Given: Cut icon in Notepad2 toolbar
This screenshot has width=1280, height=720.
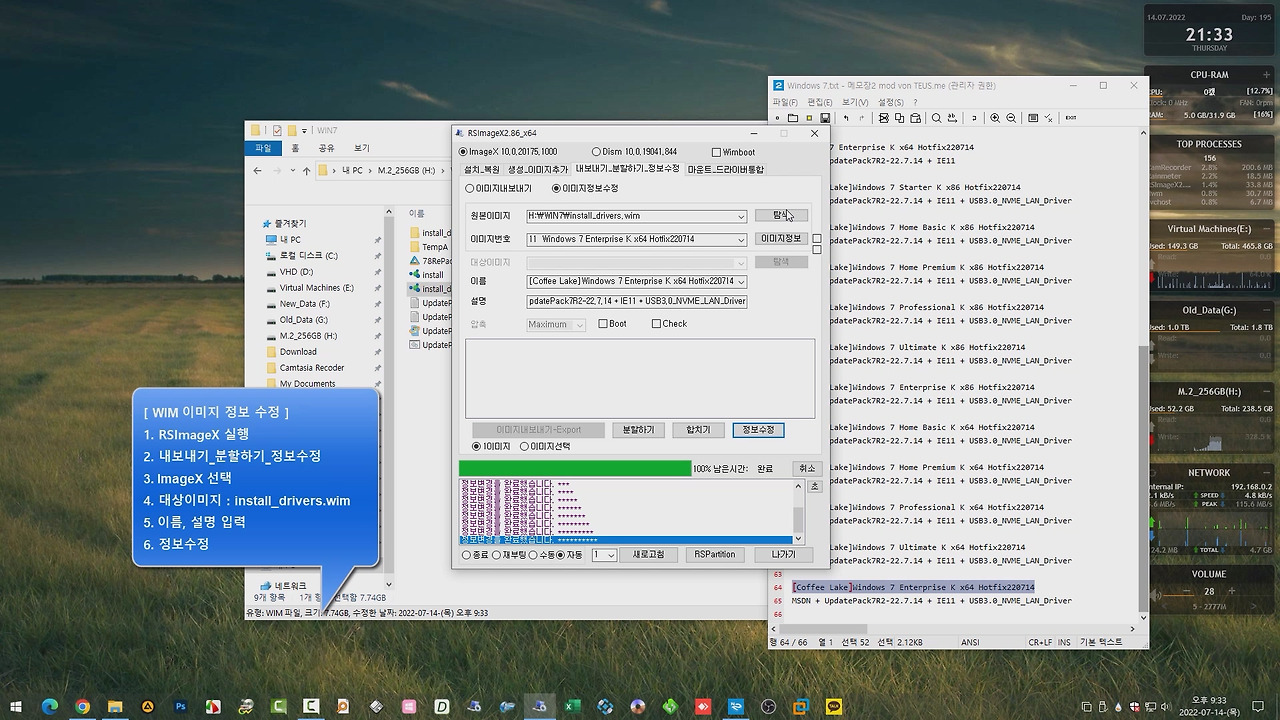Looking at the screenshot, I should [x=884, y=118].
